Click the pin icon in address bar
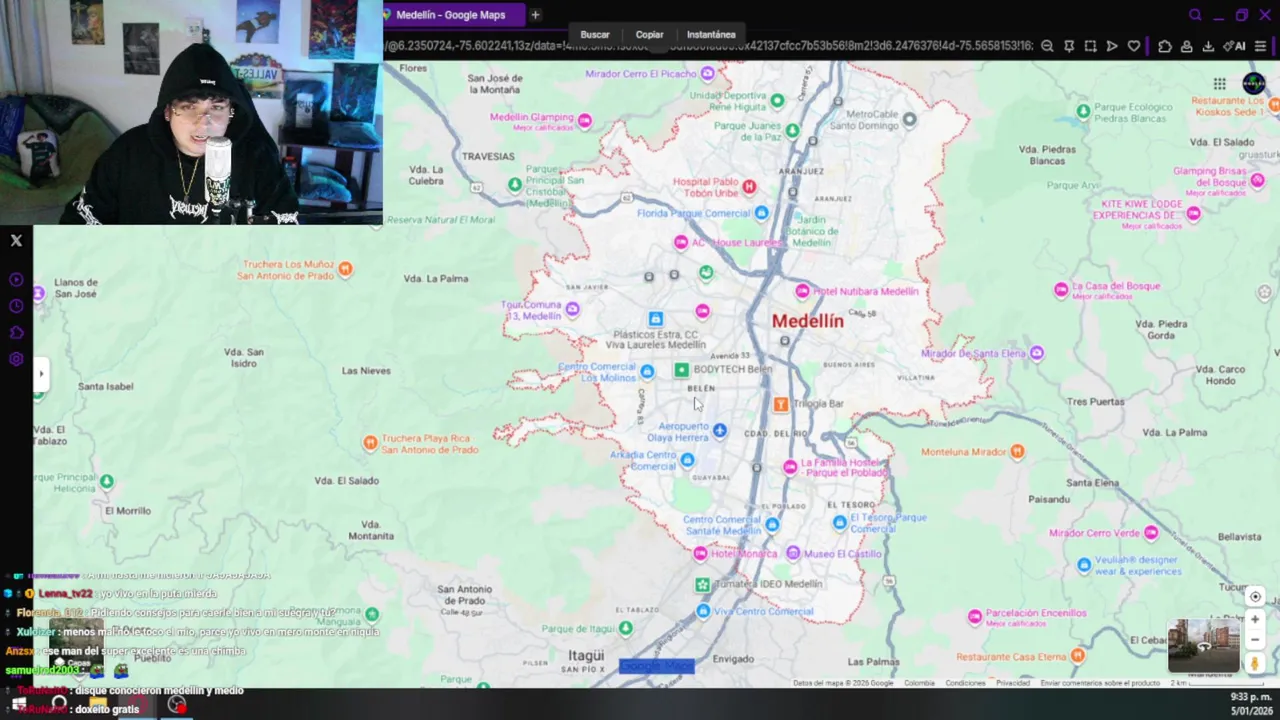Image resolution: width=1280 pixels, height=720 pixels. [x=1069, y=46]
